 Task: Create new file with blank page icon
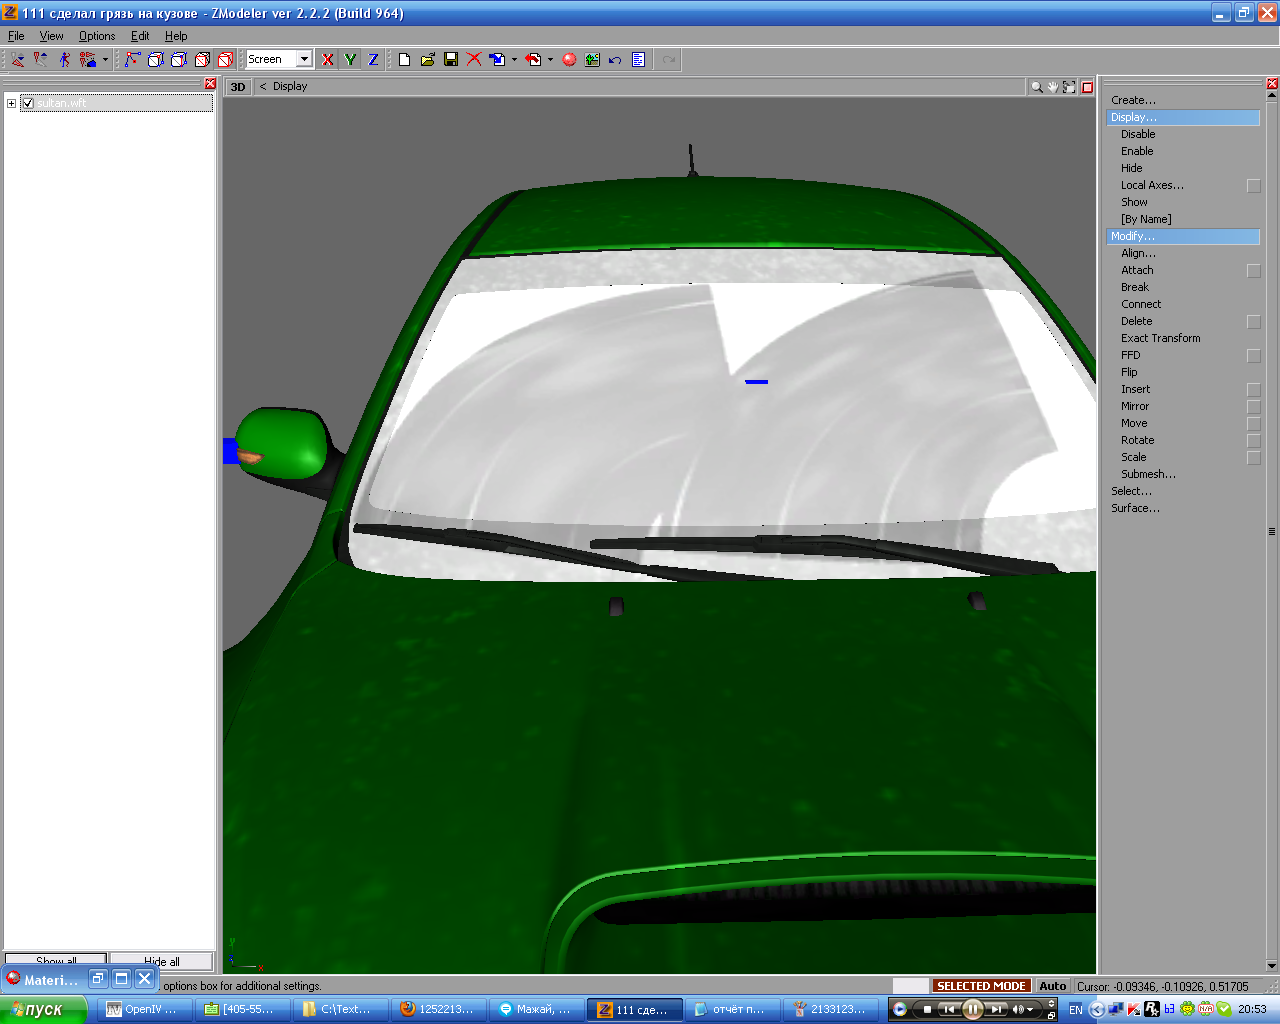tap(404, 60)
